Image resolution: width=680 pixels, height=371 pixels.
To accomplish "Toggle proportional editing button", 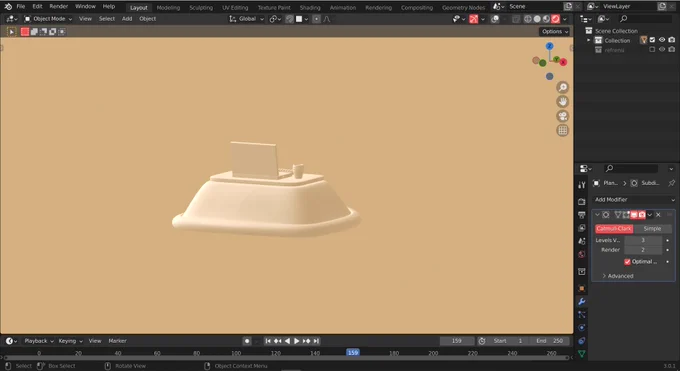I will coord(316,19).
